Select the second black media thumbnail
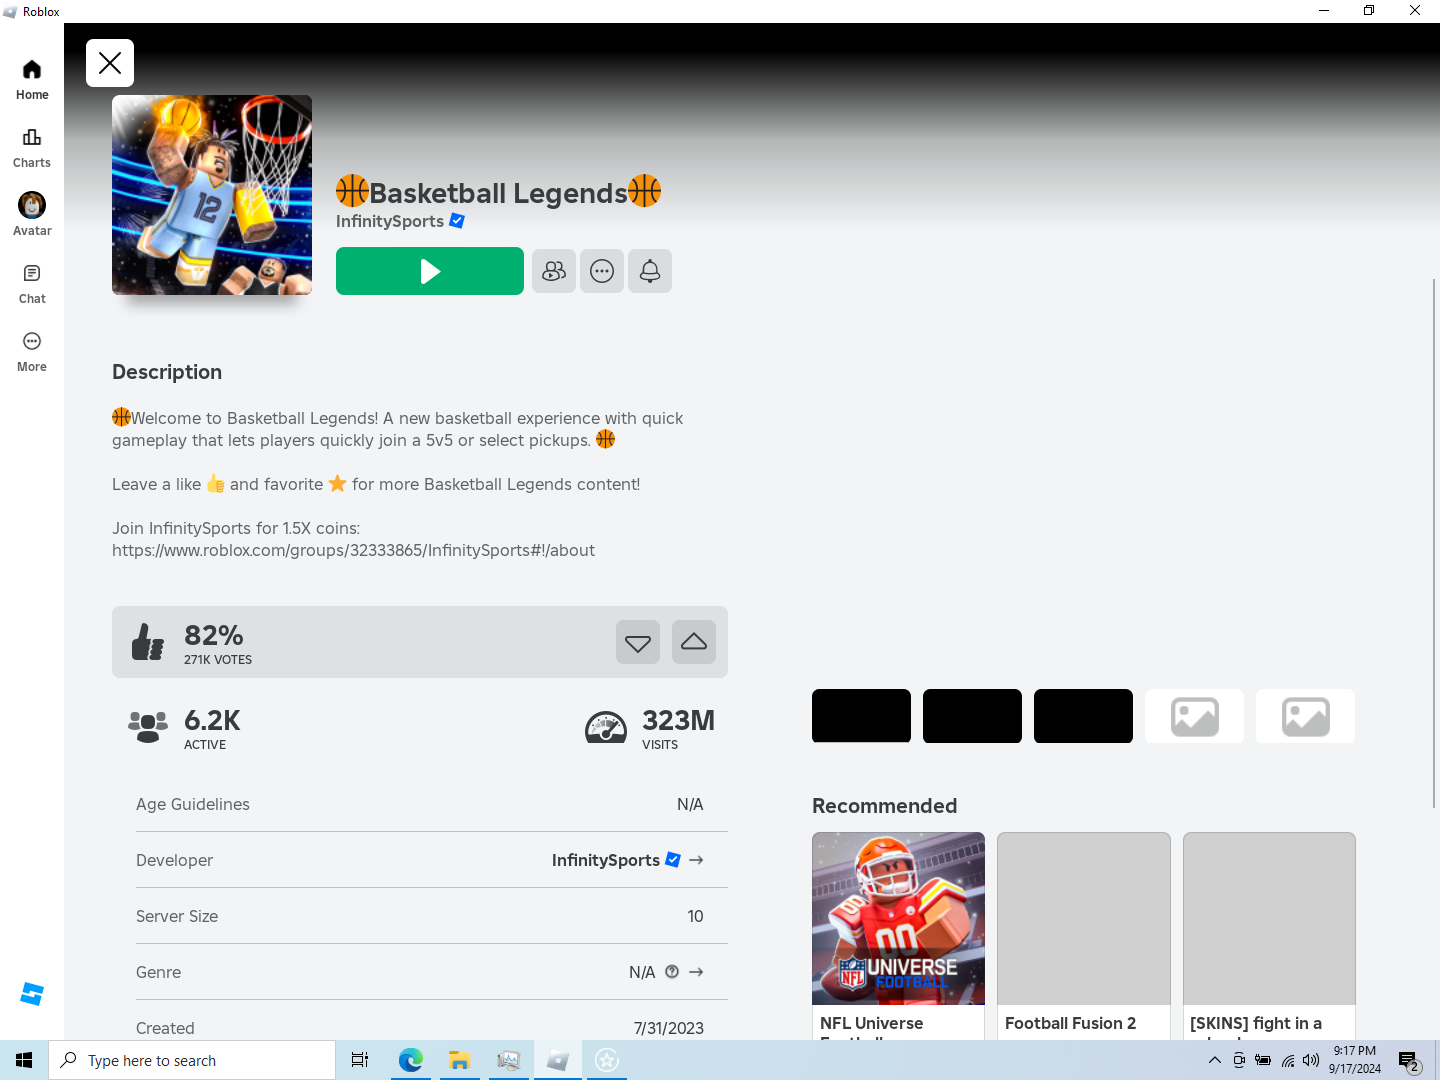 pos(972,716)
